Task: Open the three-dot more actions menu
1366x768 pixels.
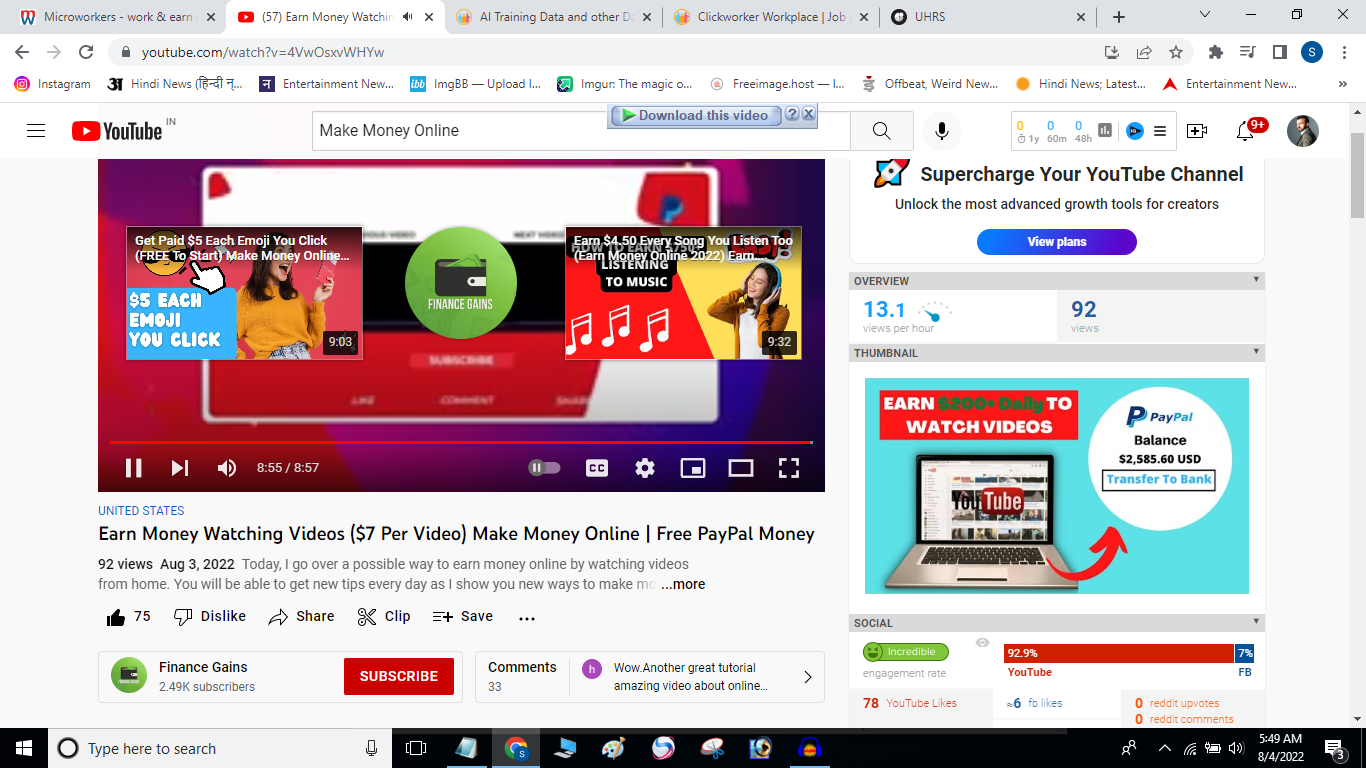Action: [x=527, y=618]
